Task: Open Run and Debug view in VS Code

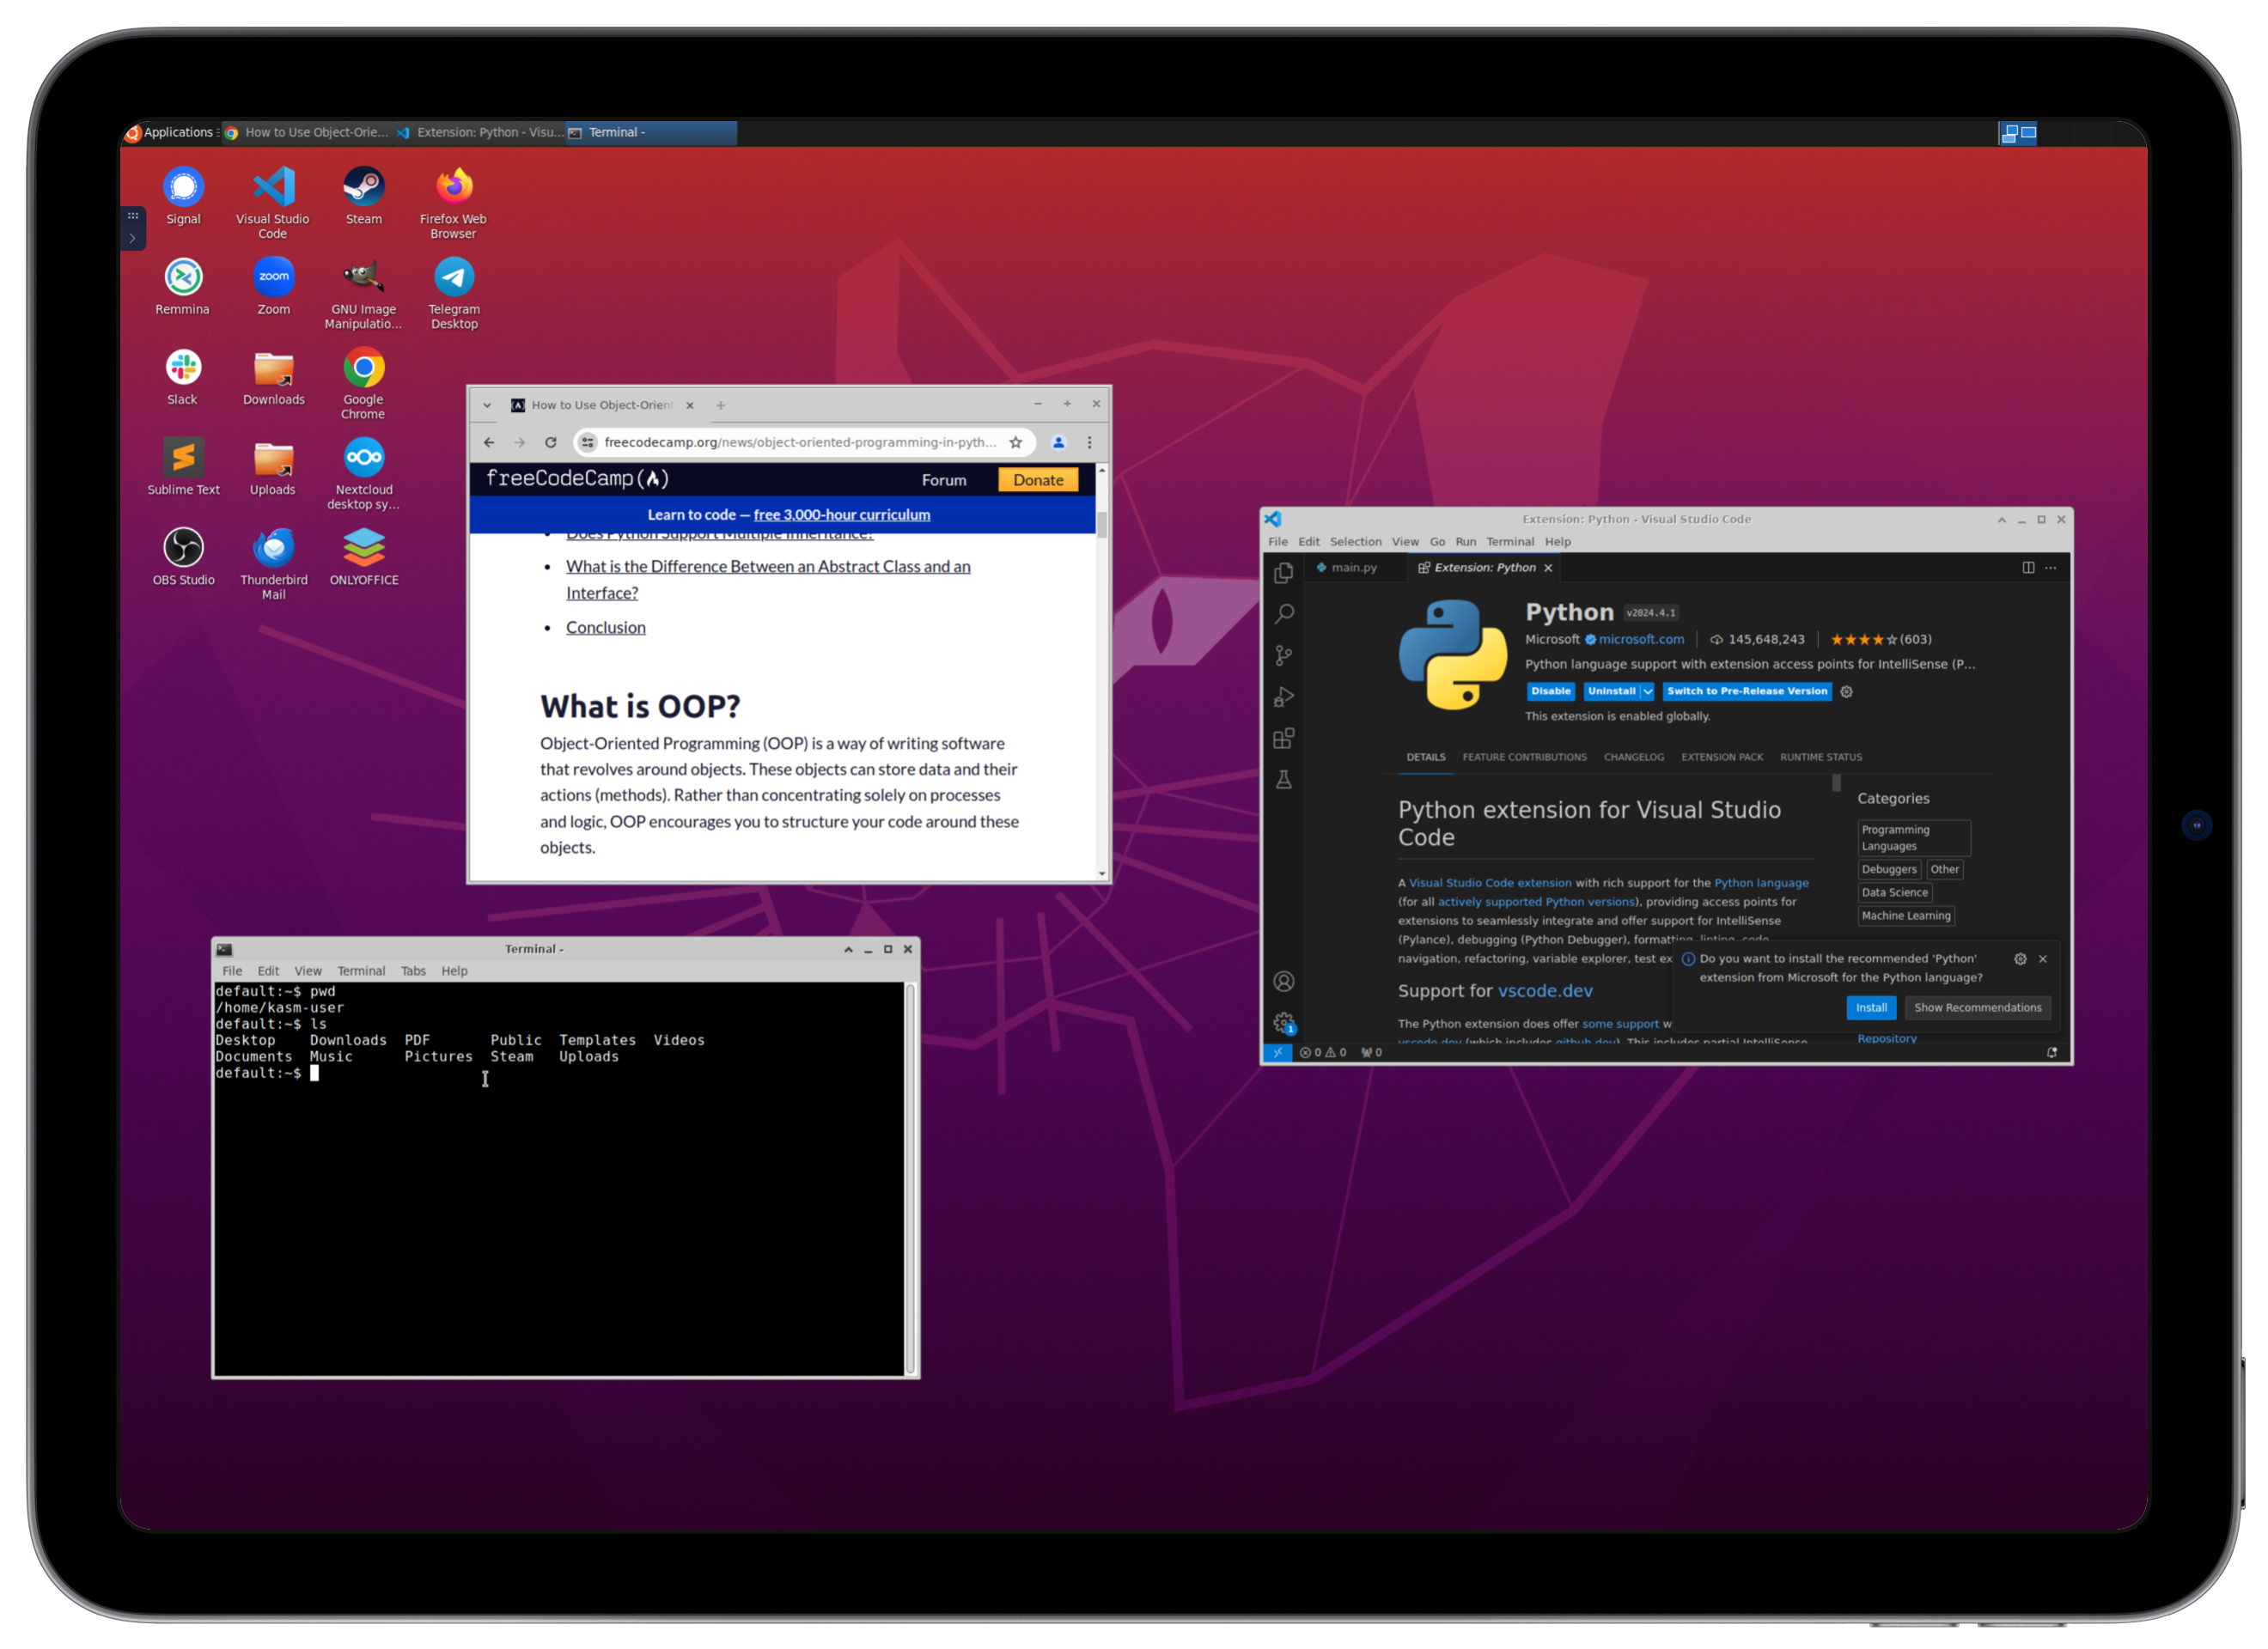Action: (1284, 697)
